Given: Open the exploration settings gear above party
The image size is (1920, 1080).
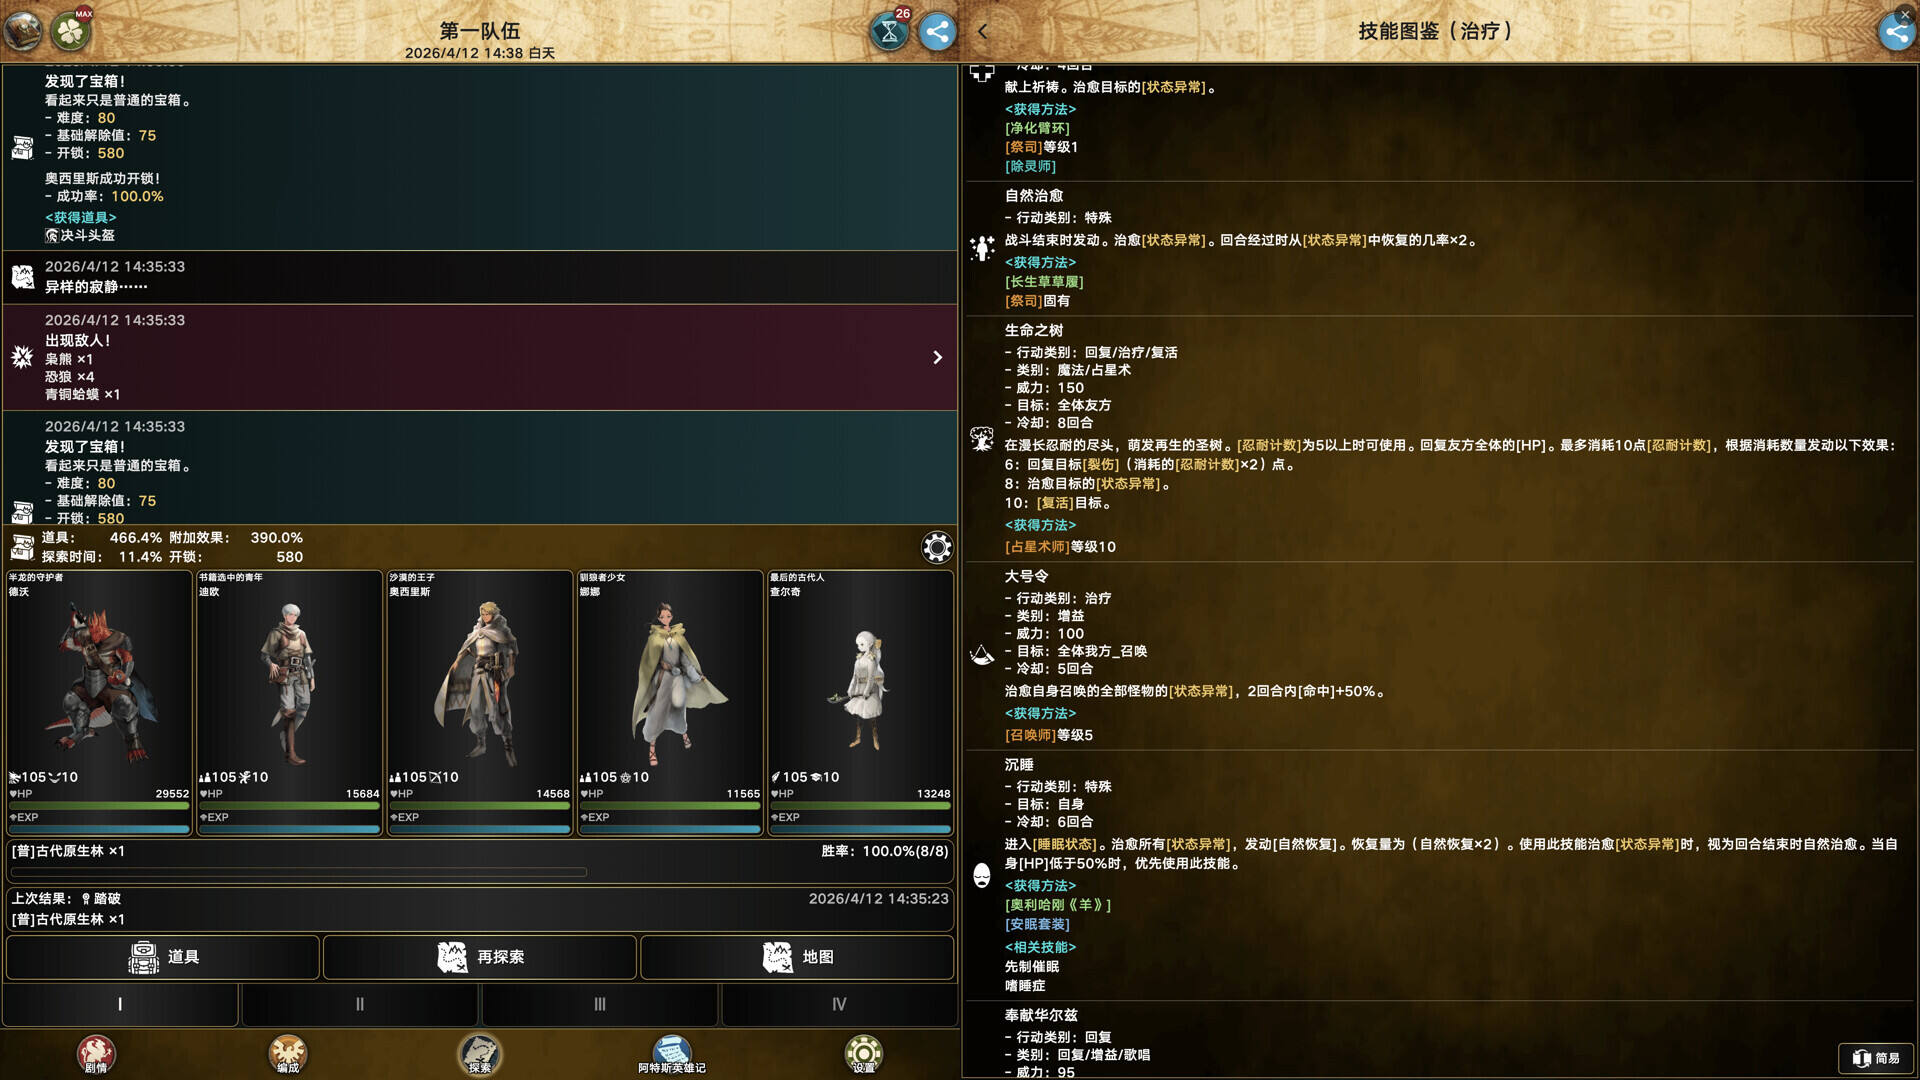Looking at the screenshot, I should [937, 547].
